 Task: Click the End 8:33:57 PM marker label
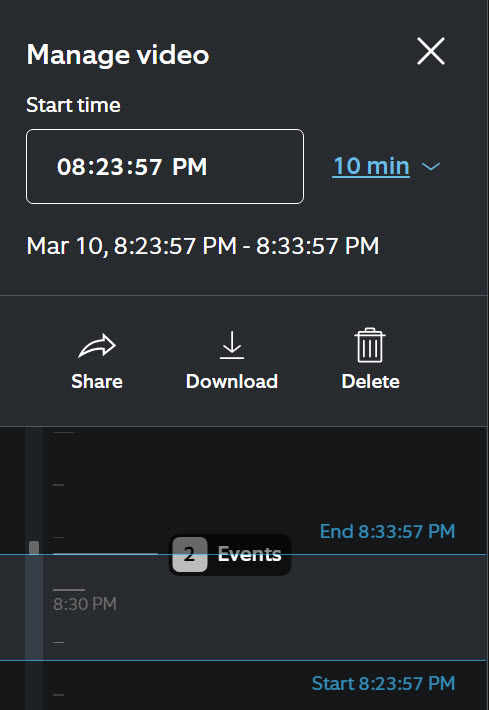[x=387, y=531]
